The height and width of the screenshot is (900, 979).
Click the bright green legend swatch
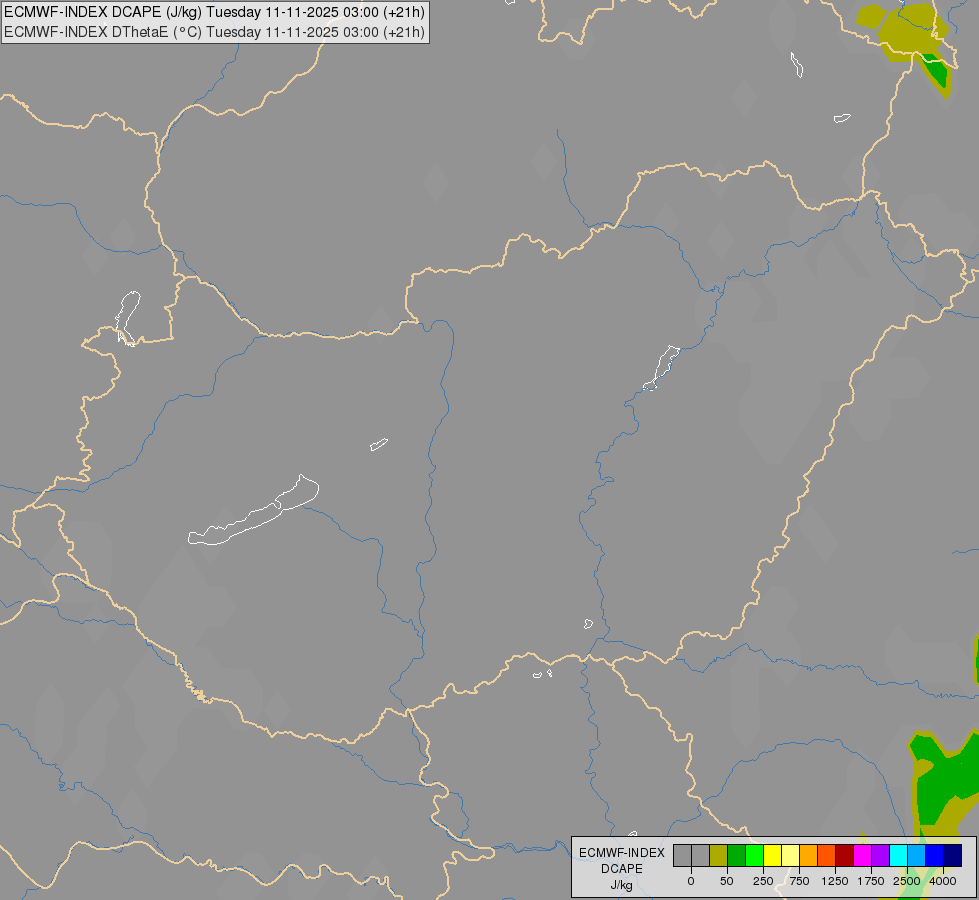pyautogui.click(x=754, y=855)
